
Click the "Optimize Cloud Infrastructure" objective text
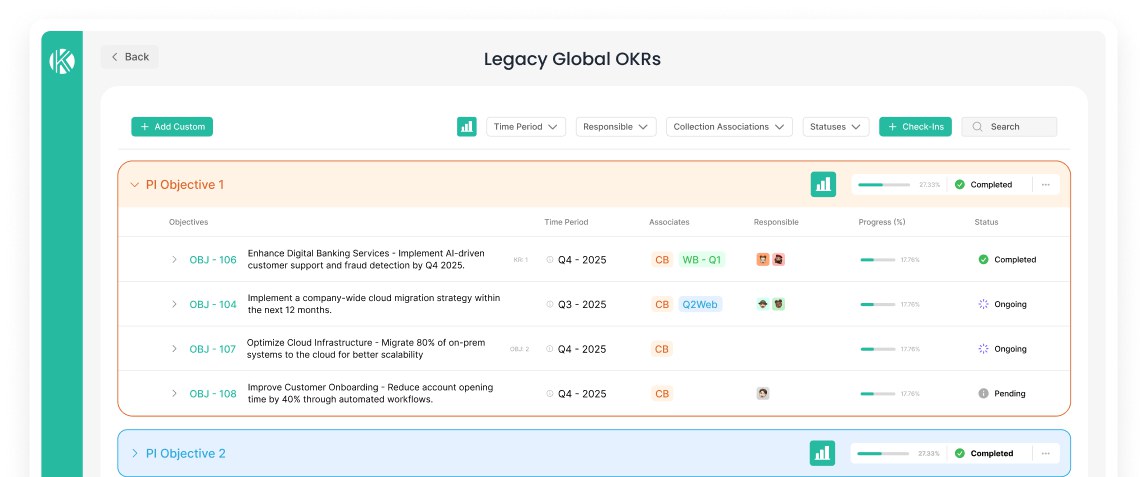366,349
